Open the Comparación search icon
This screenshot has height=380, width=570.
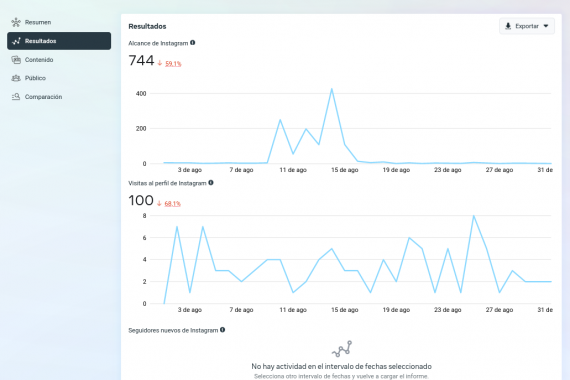pyautogui.click(x=16, y=97)
